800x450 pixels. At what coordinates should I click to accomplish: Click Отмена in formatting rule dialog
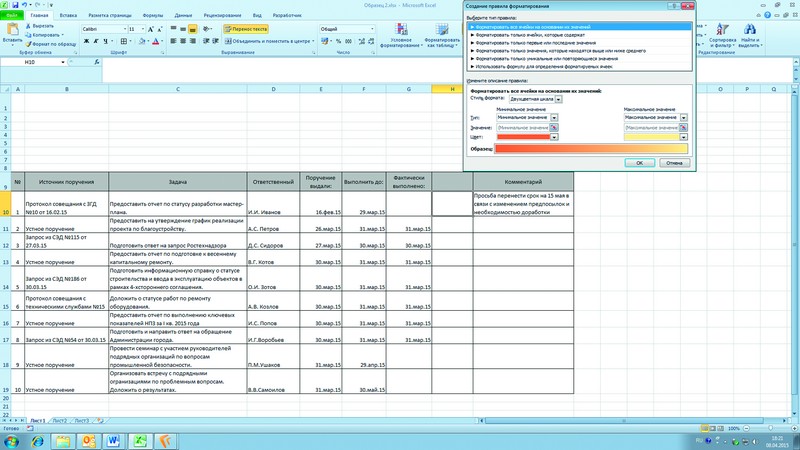click(674, 163)
